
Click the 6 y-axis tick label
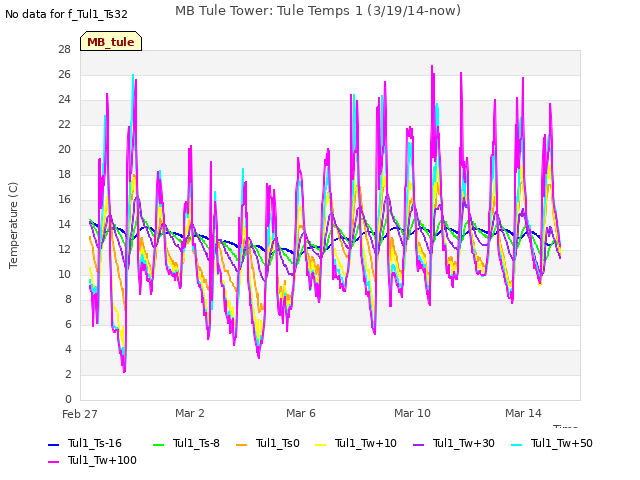68,324
